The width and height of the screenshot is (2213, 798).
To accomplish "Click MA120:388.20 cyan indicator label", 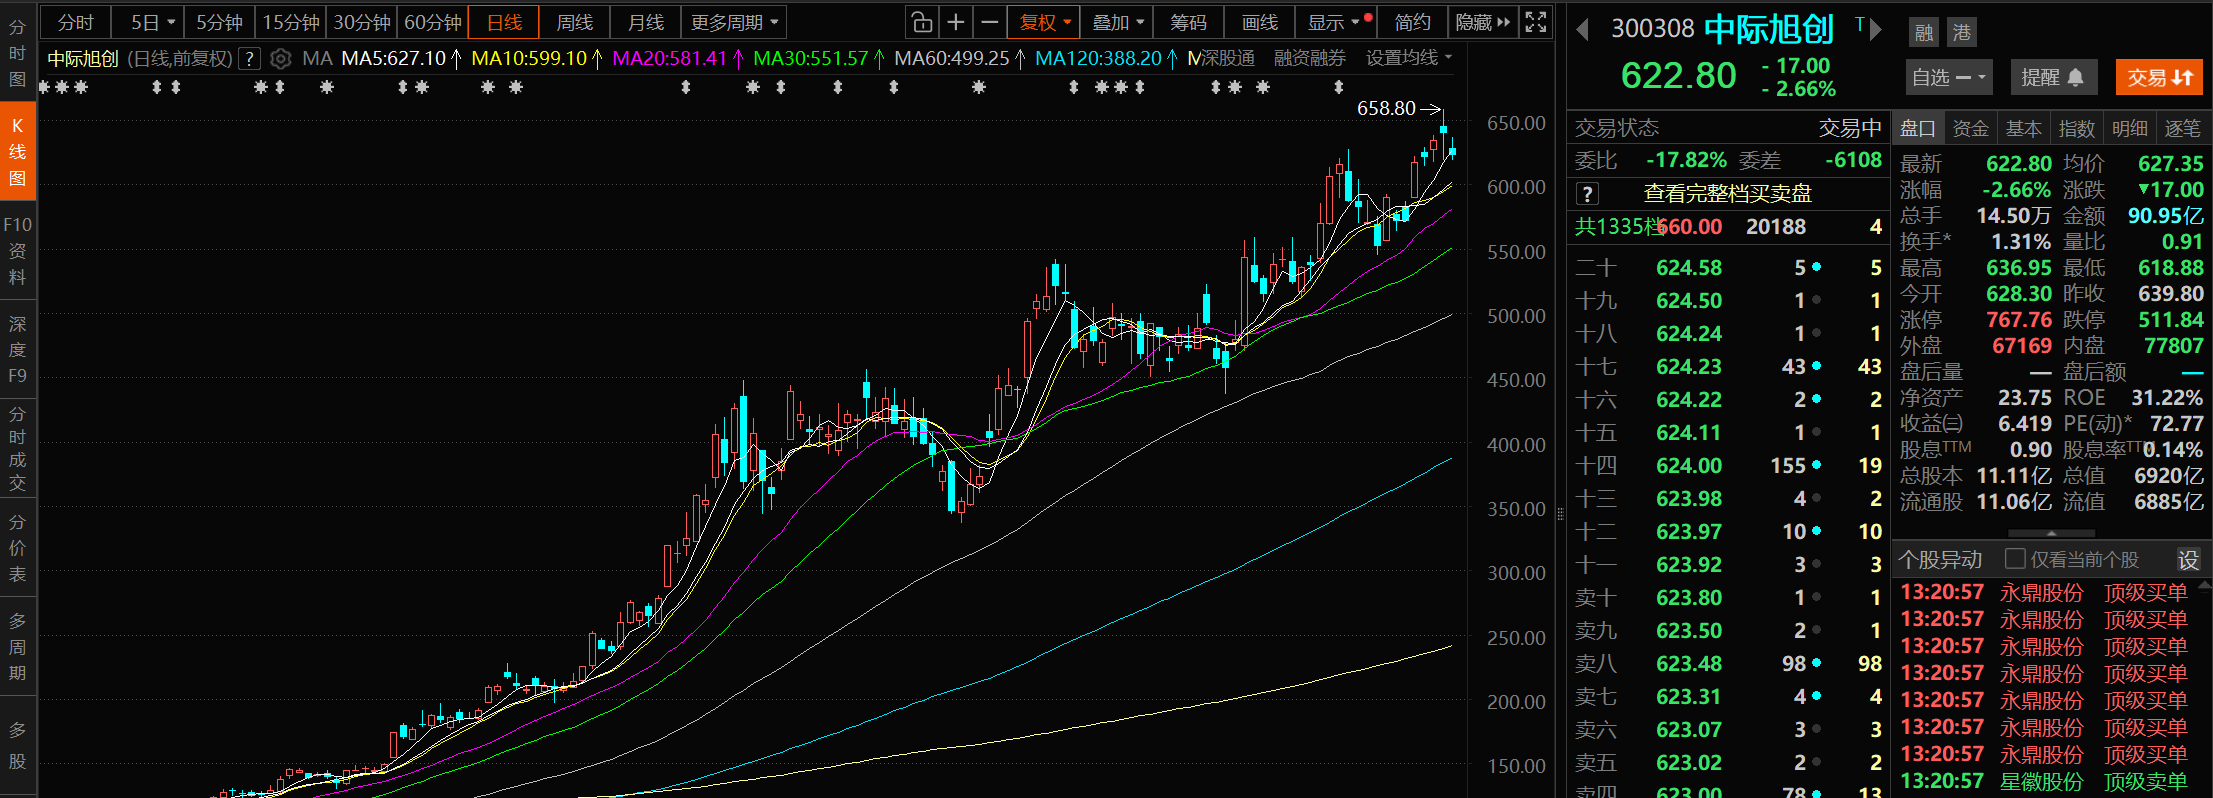I will [1098, 58].
